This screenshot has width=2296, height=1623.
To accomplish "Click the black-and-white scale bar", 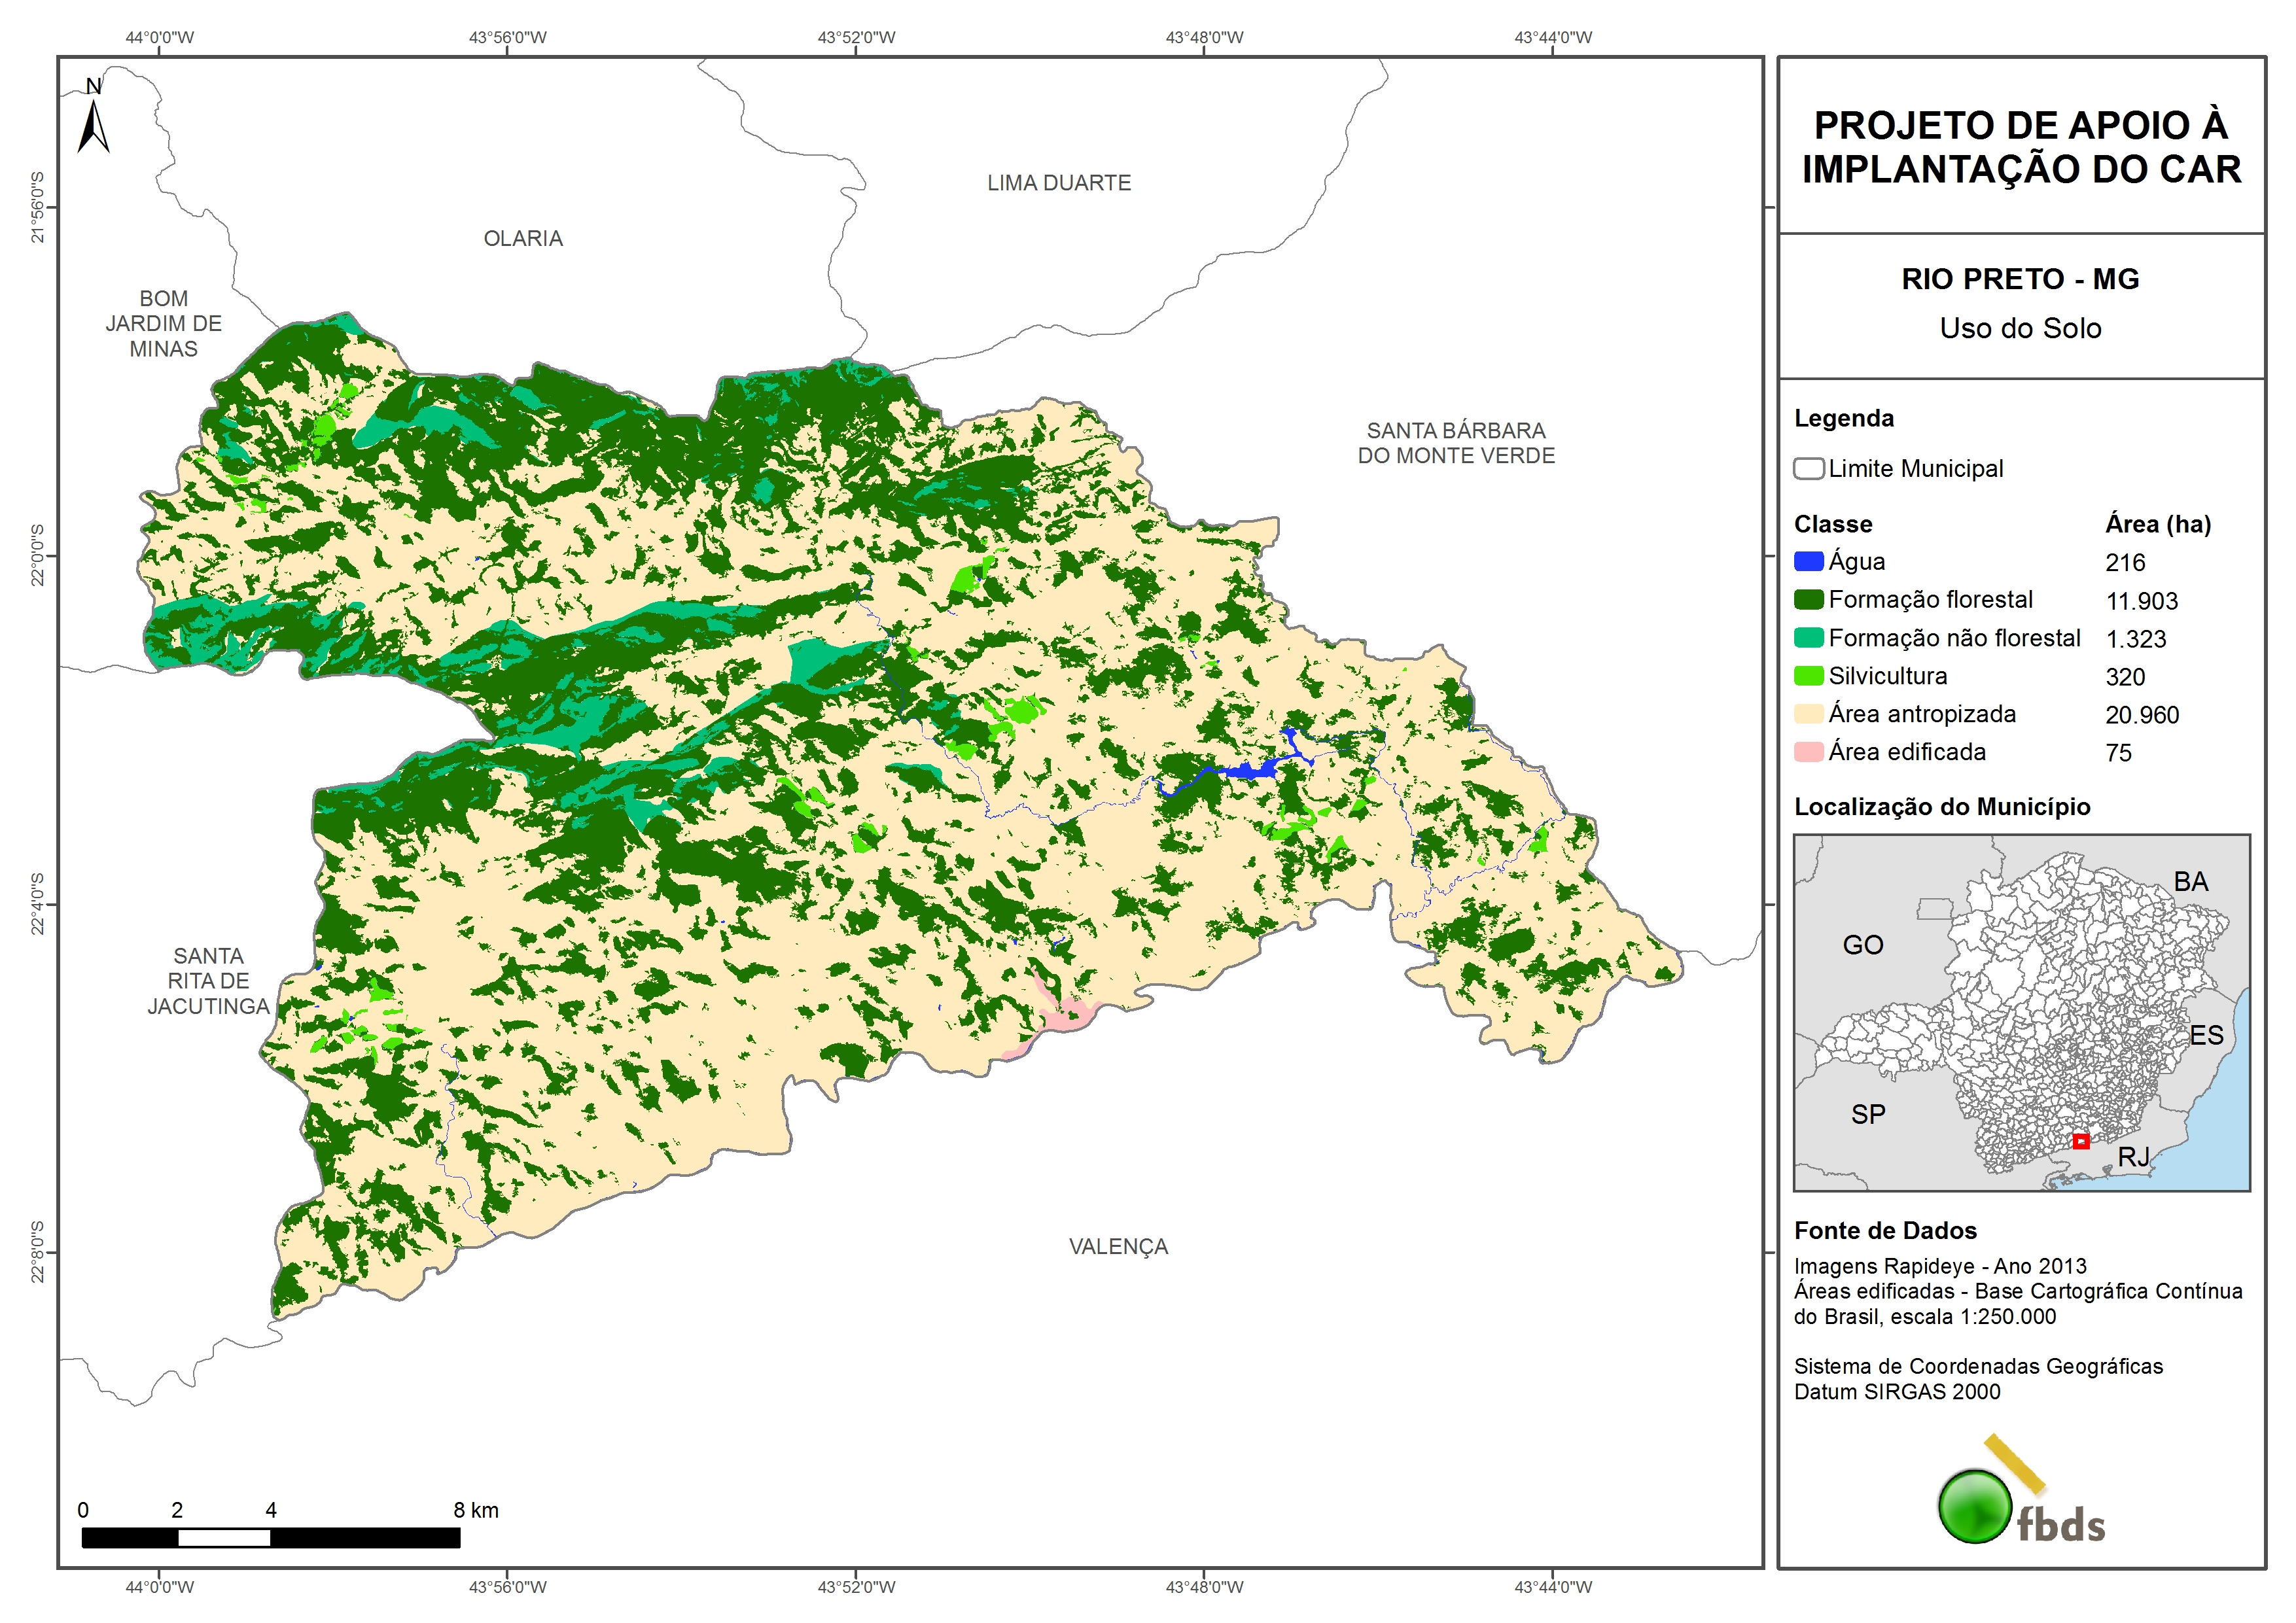I will coord(270,1538).
